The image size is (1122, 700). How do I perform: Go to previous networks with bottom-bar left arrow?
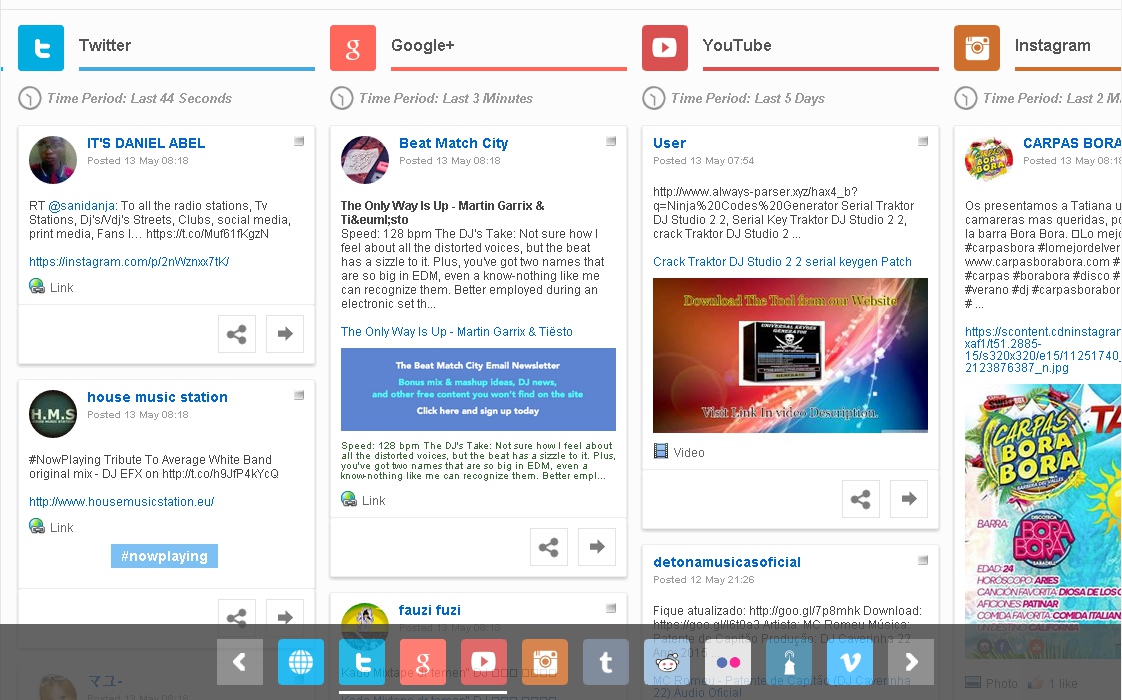[240, 662]
